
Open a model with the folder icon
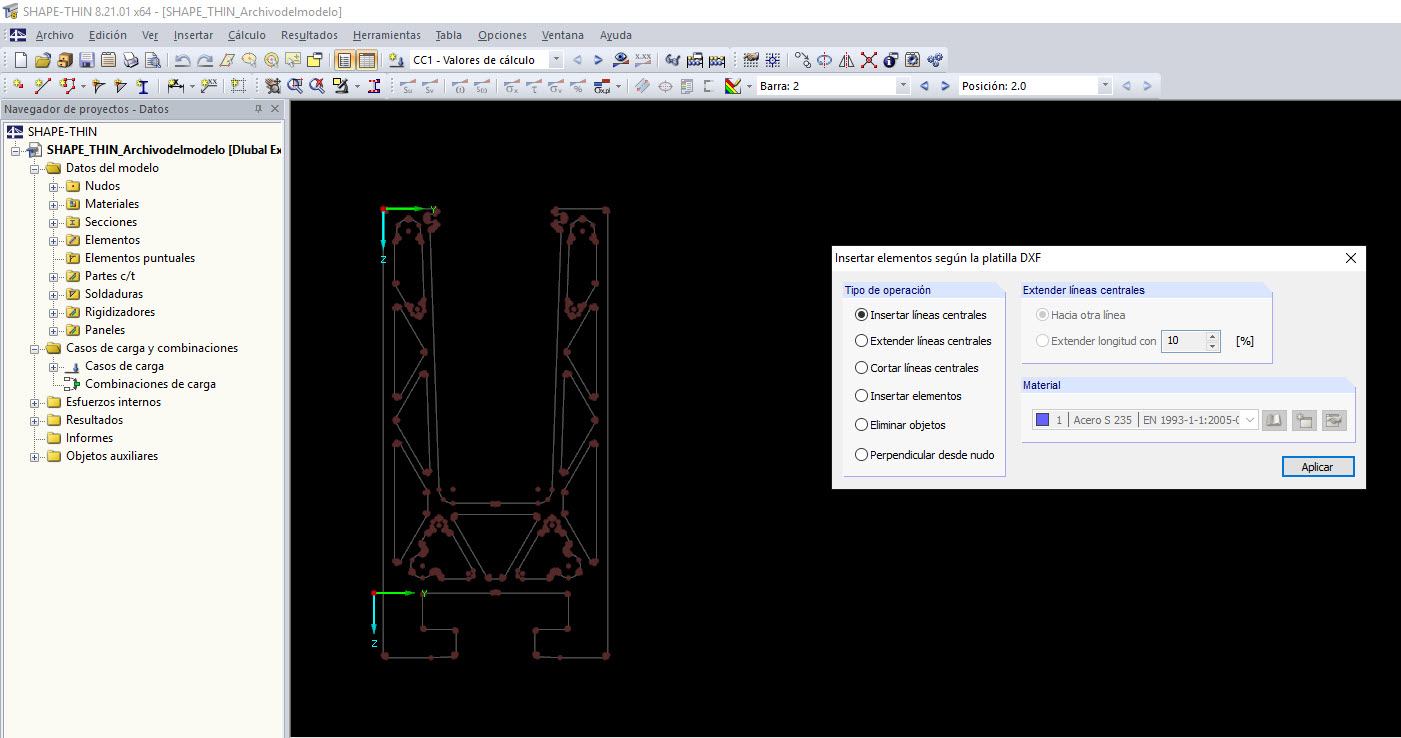click(x=43, y=60)
